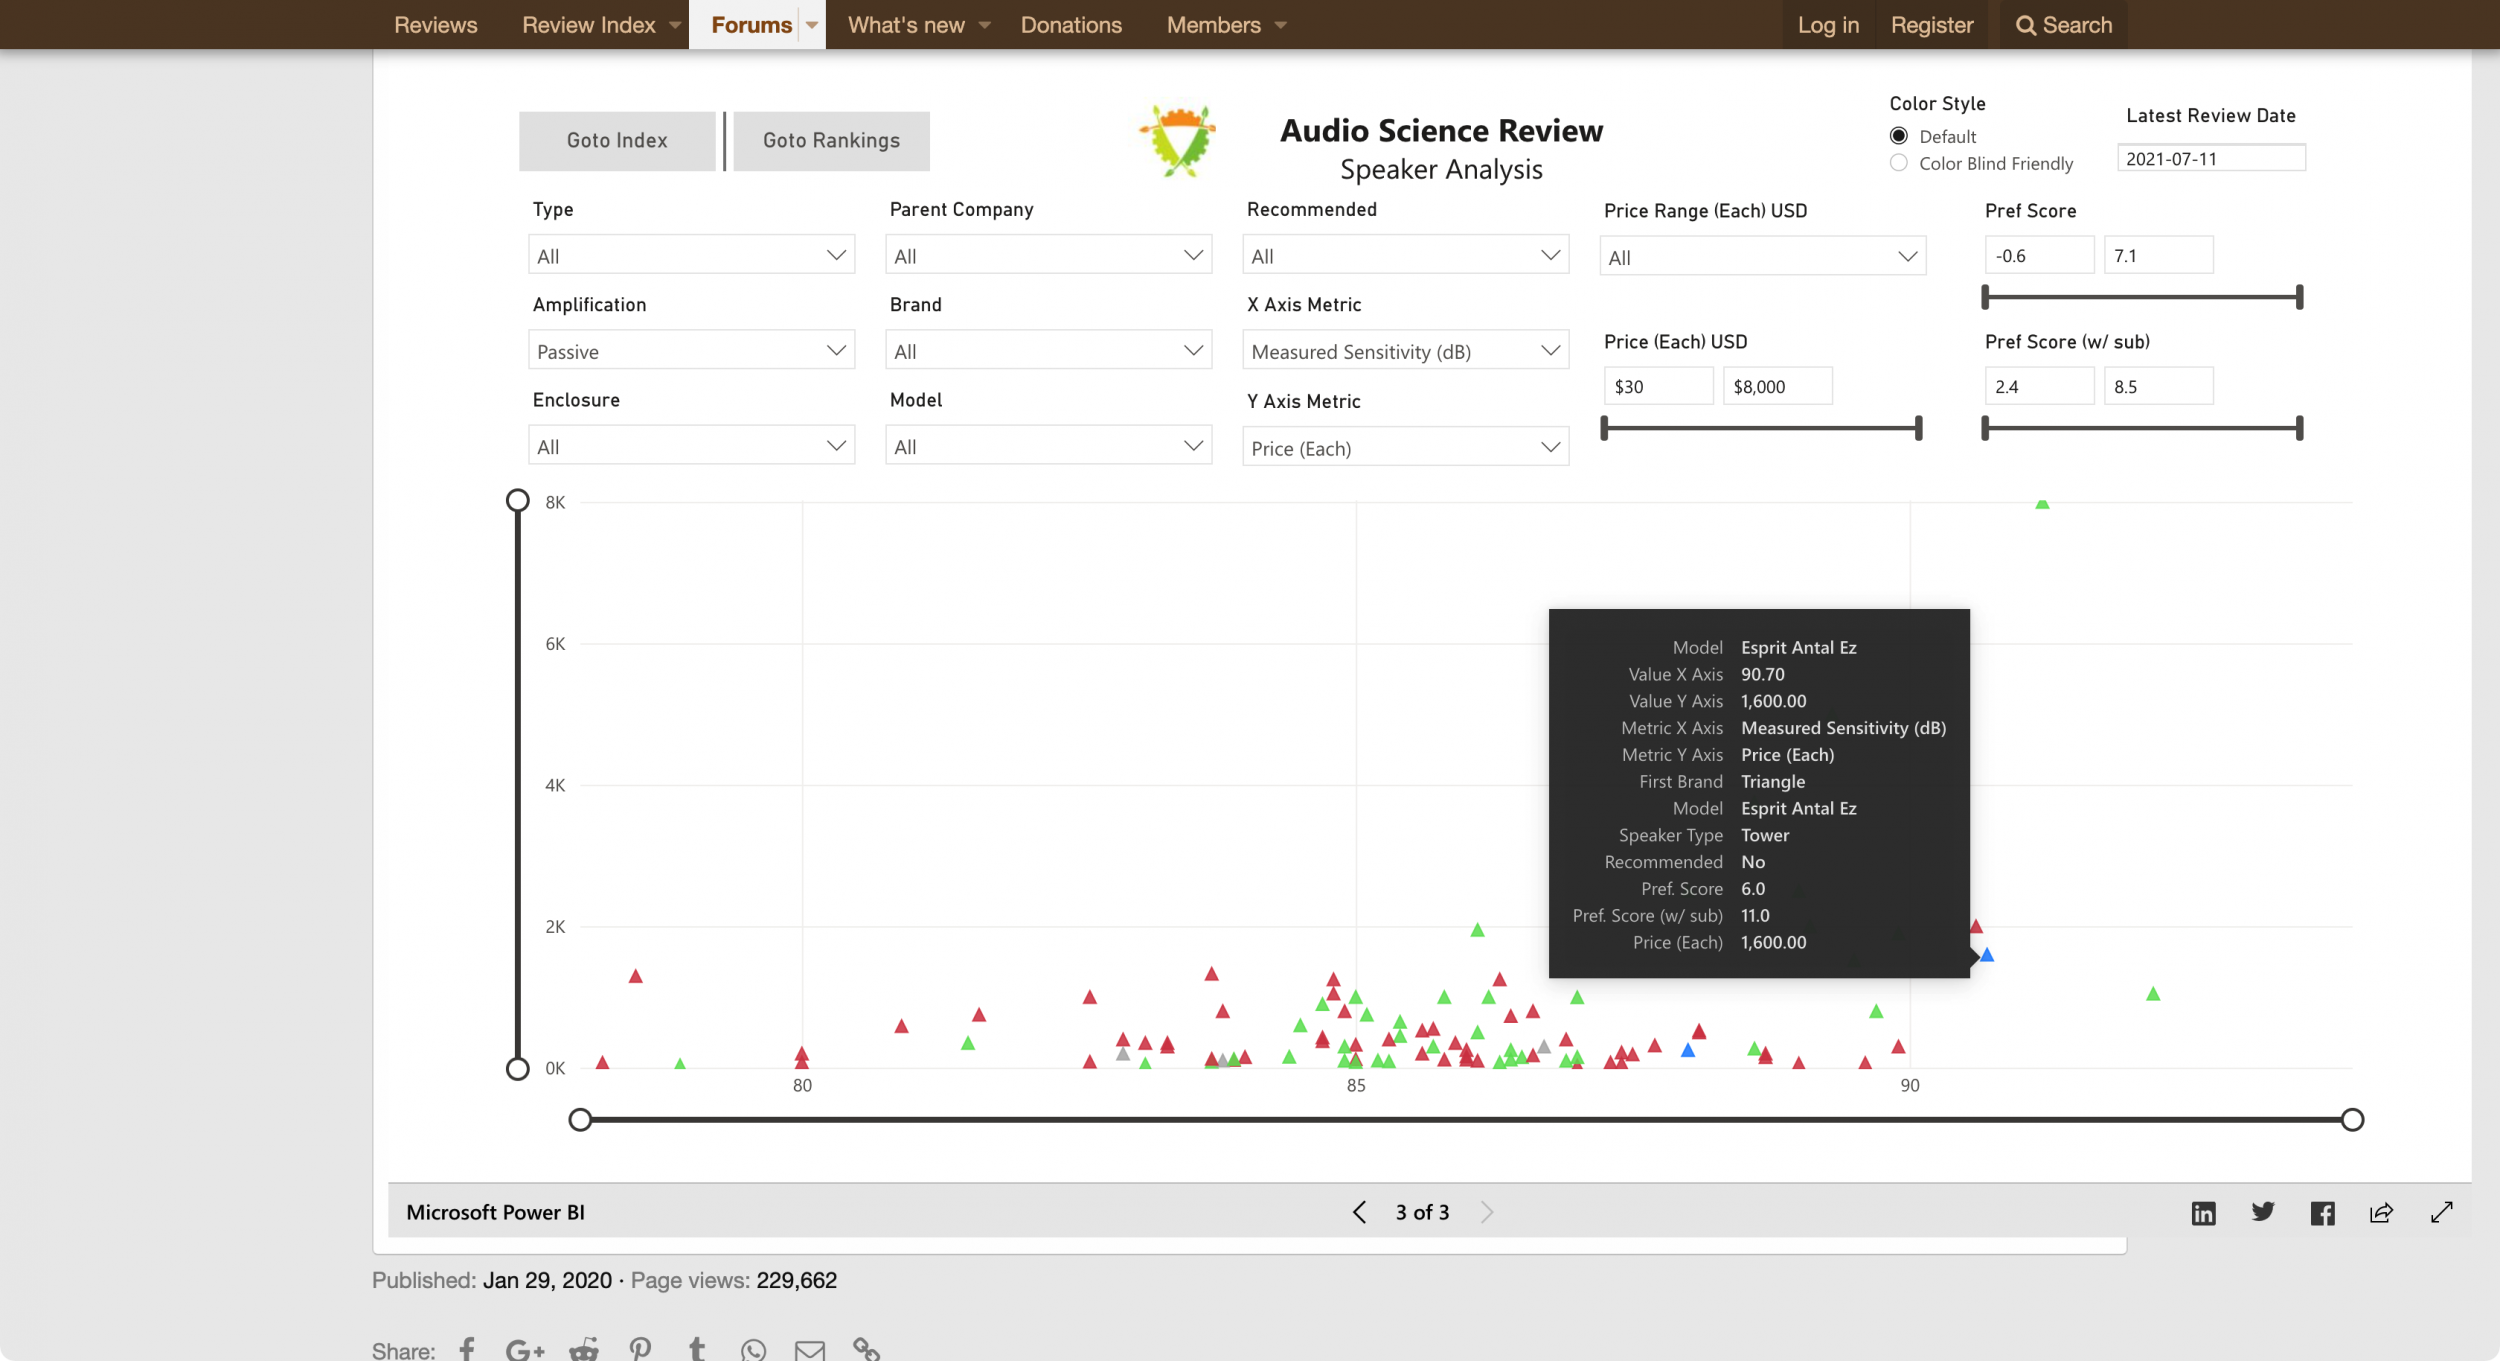Click the Microsoft Power BI link
Screen dimensions: 2500x1361
click(495, 1212)
